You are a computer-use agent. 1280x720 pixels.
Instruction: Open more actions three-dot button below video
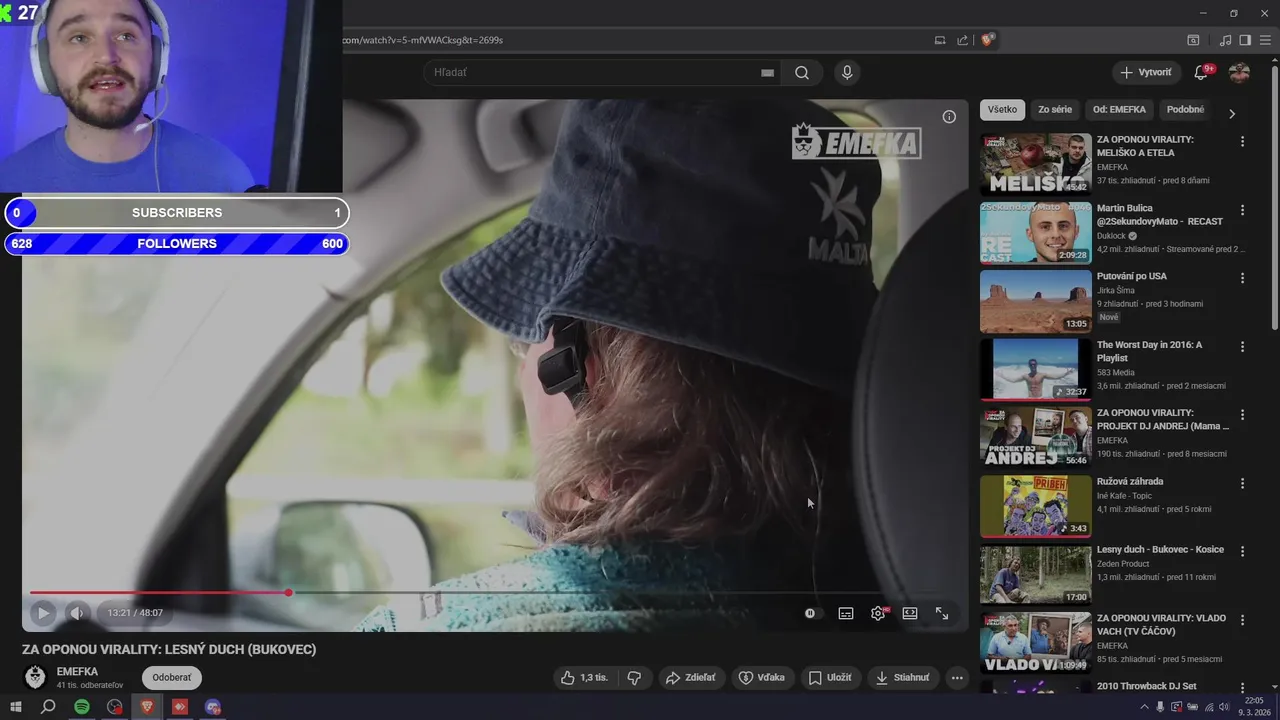pos(957,677)
